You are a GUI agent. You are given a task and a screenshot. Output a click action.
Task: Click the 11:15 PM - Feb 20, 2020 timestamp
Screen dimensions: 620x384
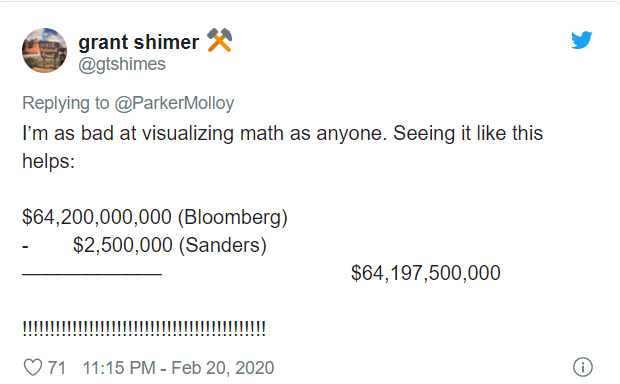[x=178, y=368]
